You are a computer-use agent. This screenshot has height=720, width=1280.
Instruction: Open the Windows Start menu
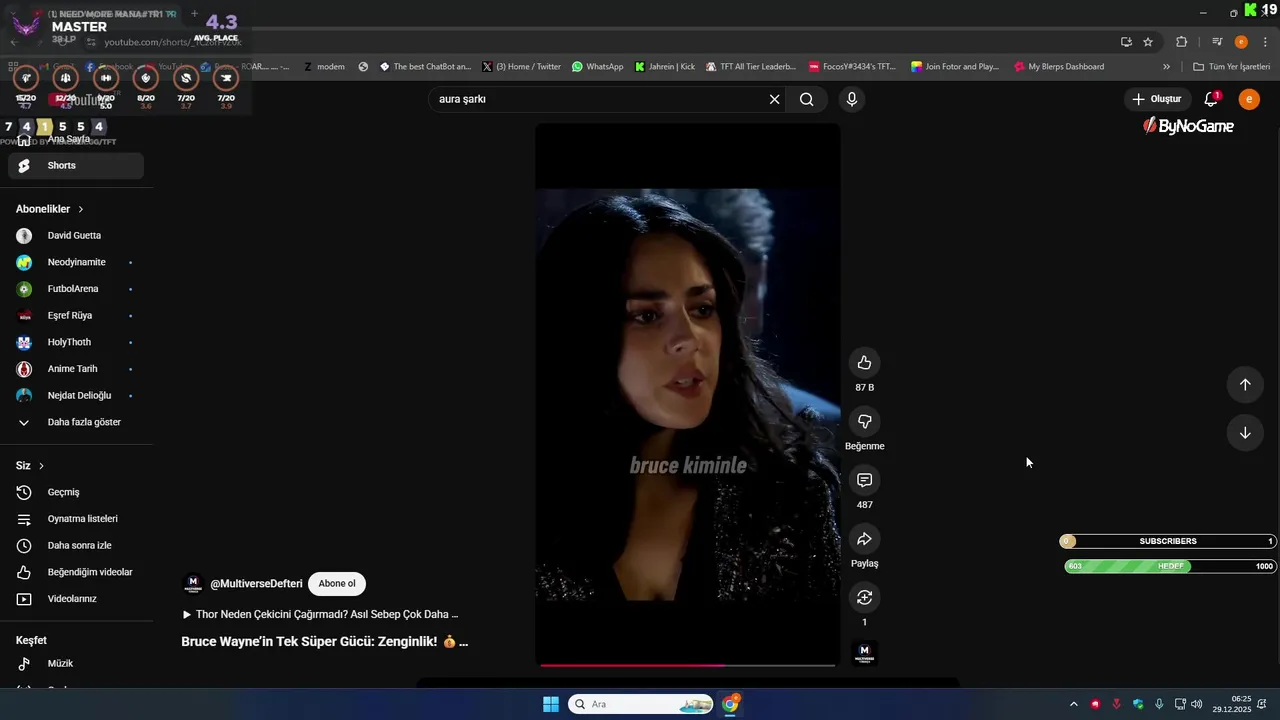551,704
